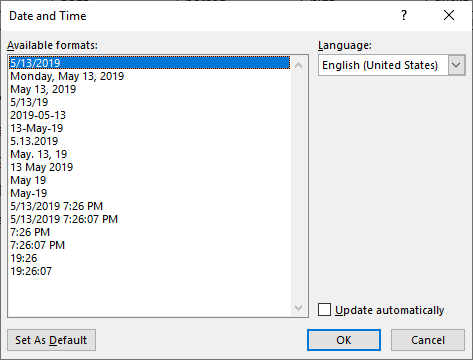Screen dimensions: 473x360
Task: Select the 13 May 2019 format
Action: pyautogui.click(x=42, y=167)
